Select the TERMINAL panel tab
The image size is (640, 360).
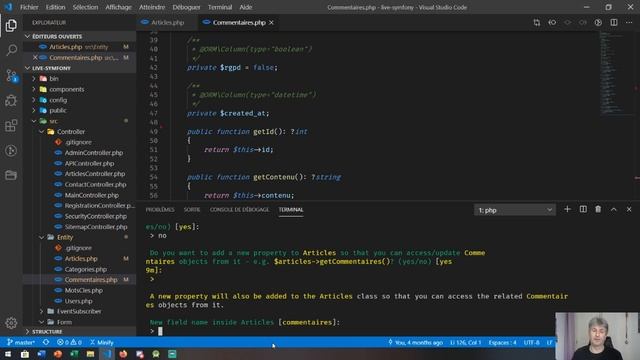291,210
